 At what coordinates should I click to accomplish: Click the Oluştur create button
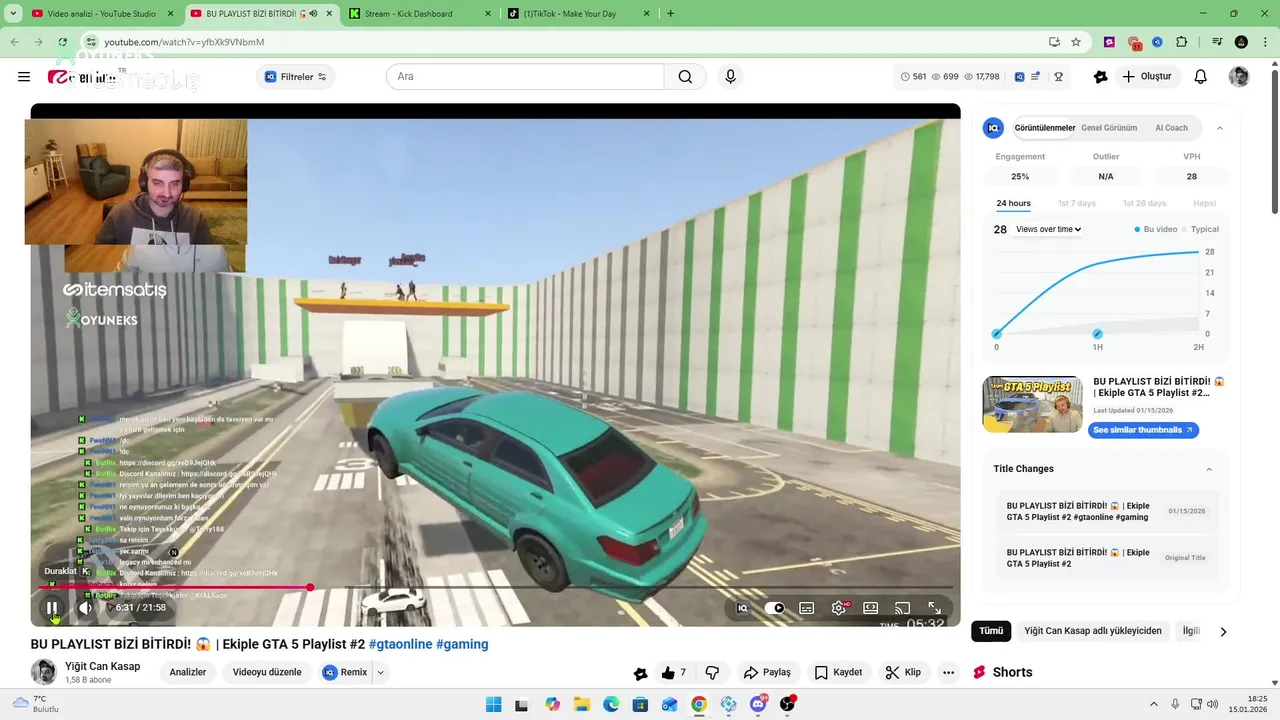(x=1147, y=77)
